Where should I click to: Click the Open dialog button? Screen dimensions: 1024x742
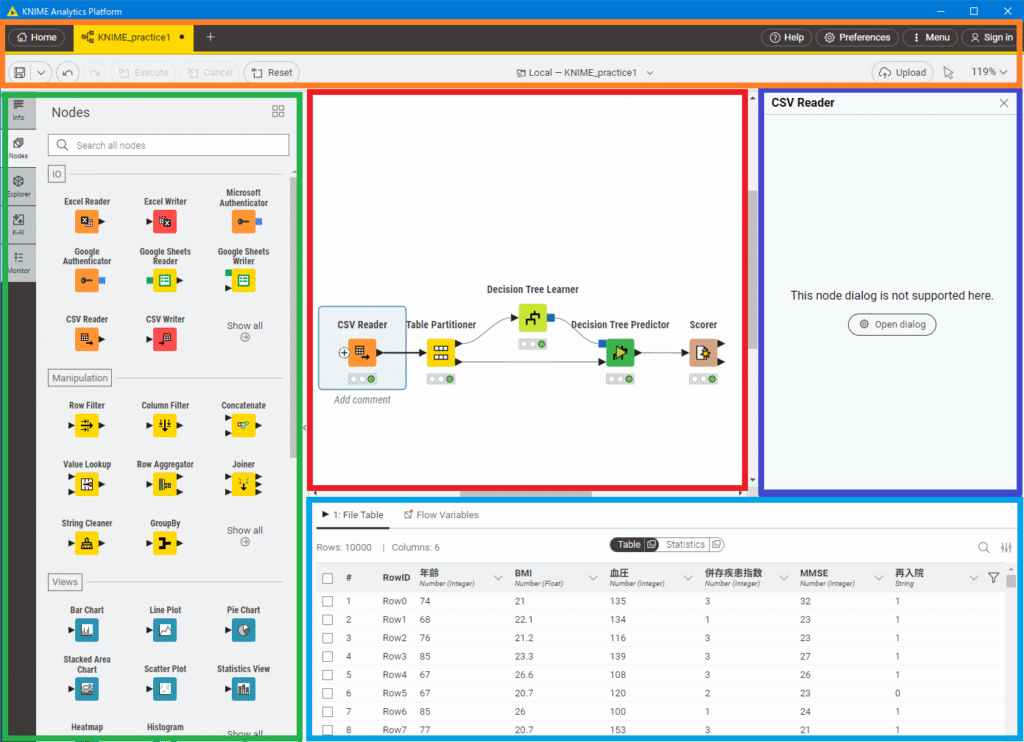coord(892,324)
